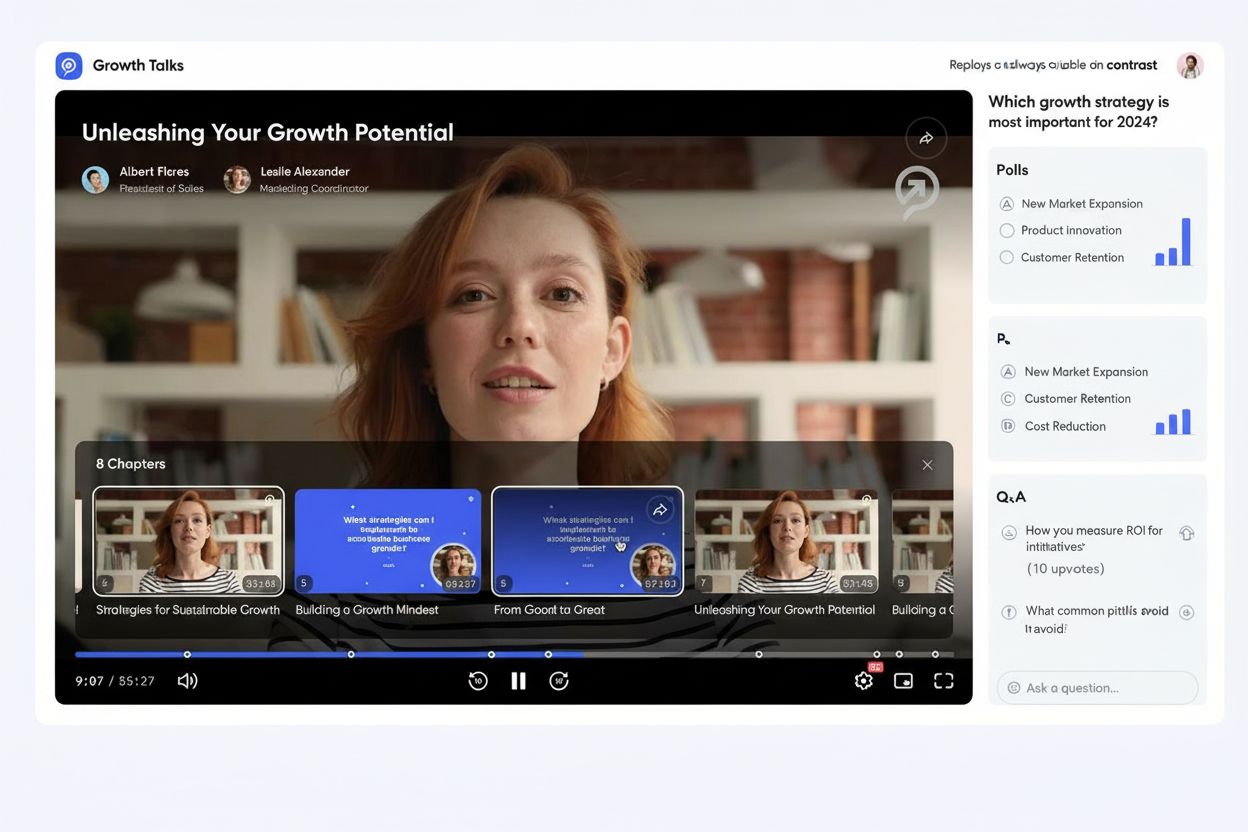Open the 'Building a Growth Mindset' chapter
1248x832 pixels.
coord(388,541)
